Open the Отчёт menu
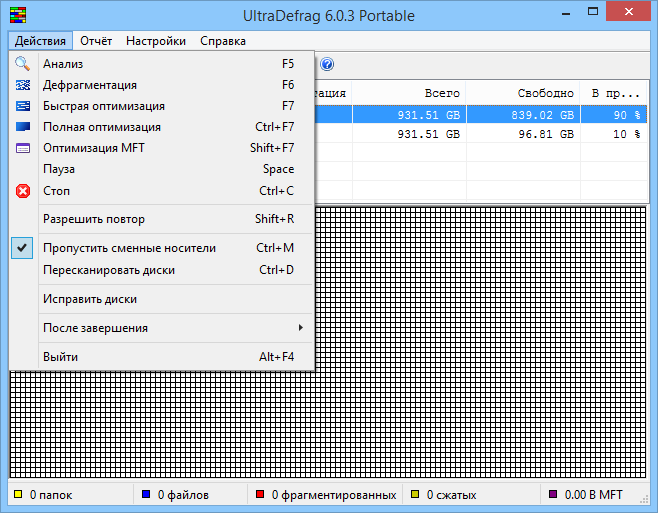This screenshot has width=658, height=513. 96,41
